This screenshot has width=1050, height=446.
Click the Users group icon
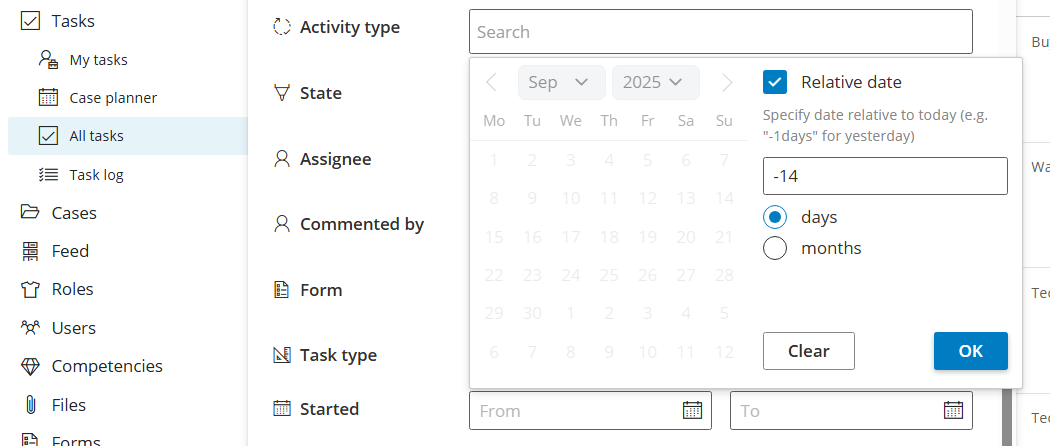(31, 328)
